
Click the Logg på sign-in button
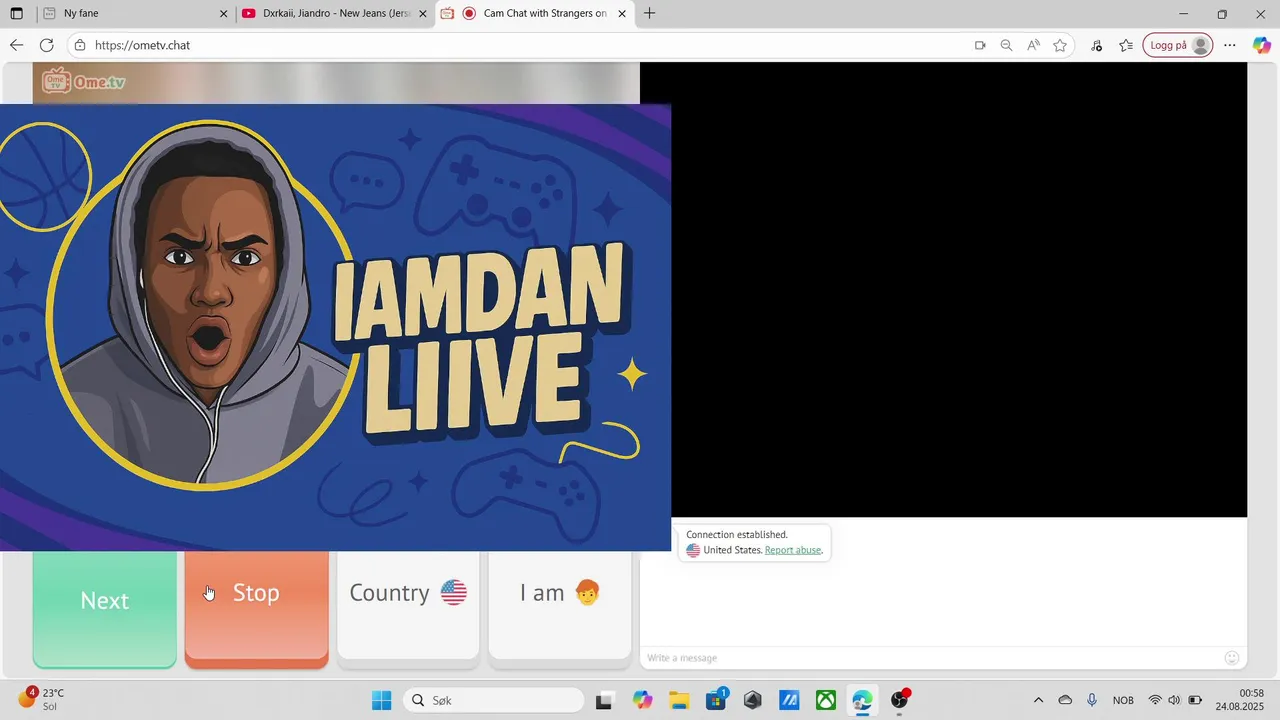[x=1178, y=45]
